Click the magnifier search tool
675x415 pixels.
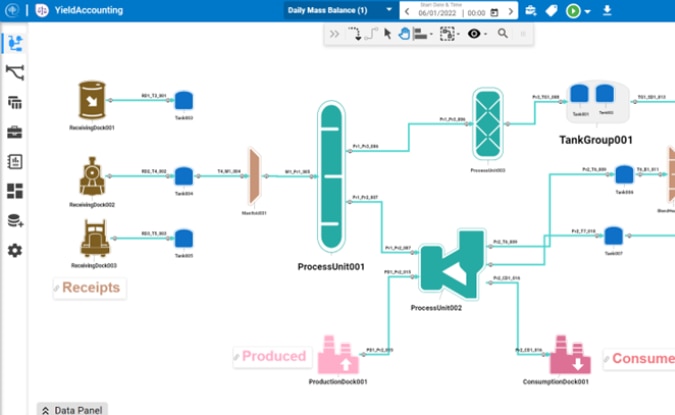(502, 34)
